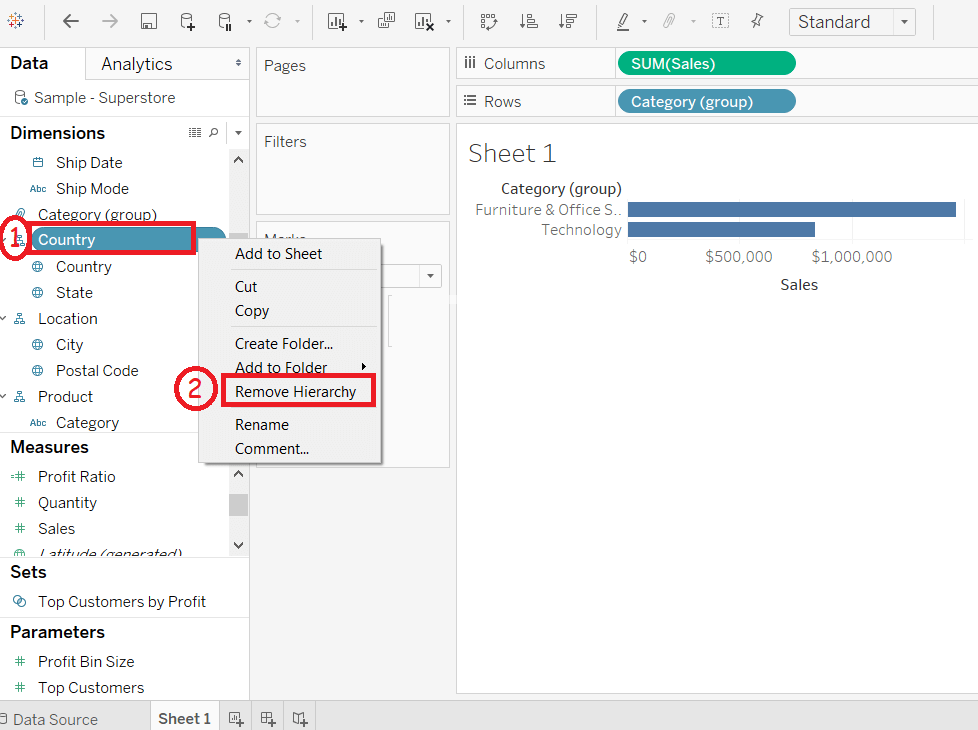The height and width of the screenshot is (730, 978).
Task: Switch to the Analytics tab
Action: point(137,64)
